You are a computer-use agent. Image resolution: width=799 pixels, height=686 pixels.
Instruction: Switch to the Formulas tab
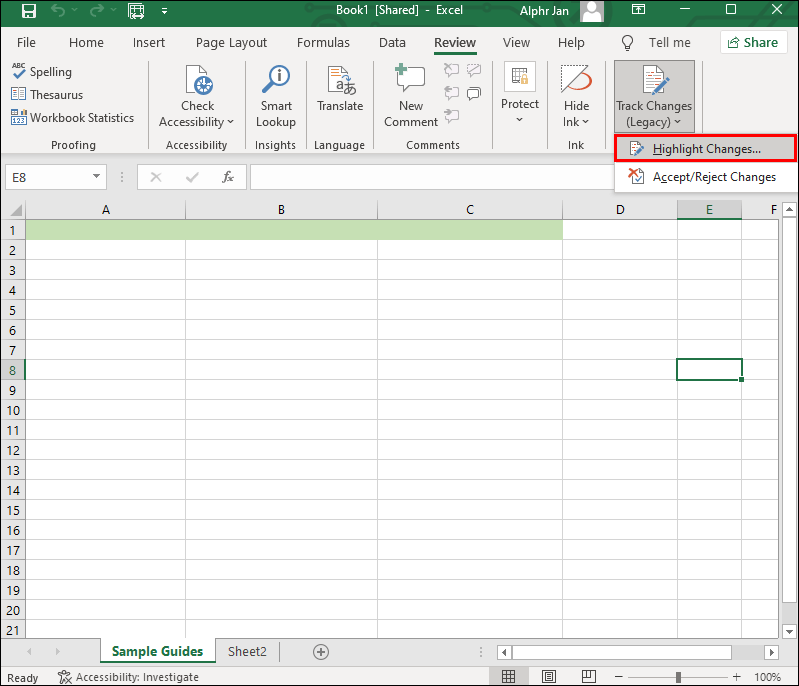pyautogui.click(x=323, y=42)
